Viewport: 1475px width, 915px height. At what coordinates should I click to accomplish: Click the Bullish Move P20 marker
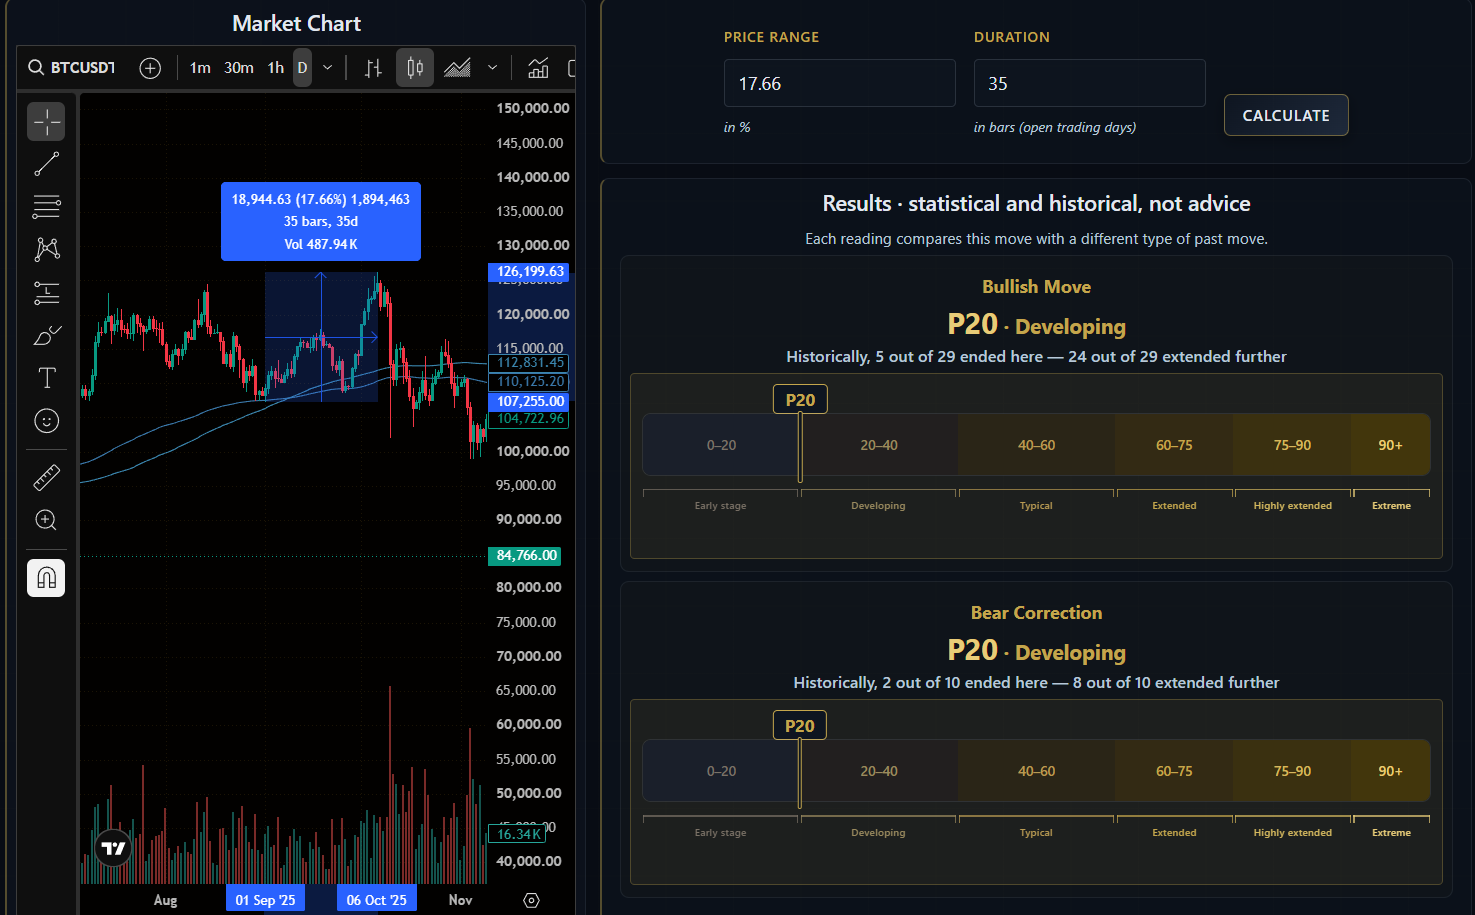click(800, 399)
